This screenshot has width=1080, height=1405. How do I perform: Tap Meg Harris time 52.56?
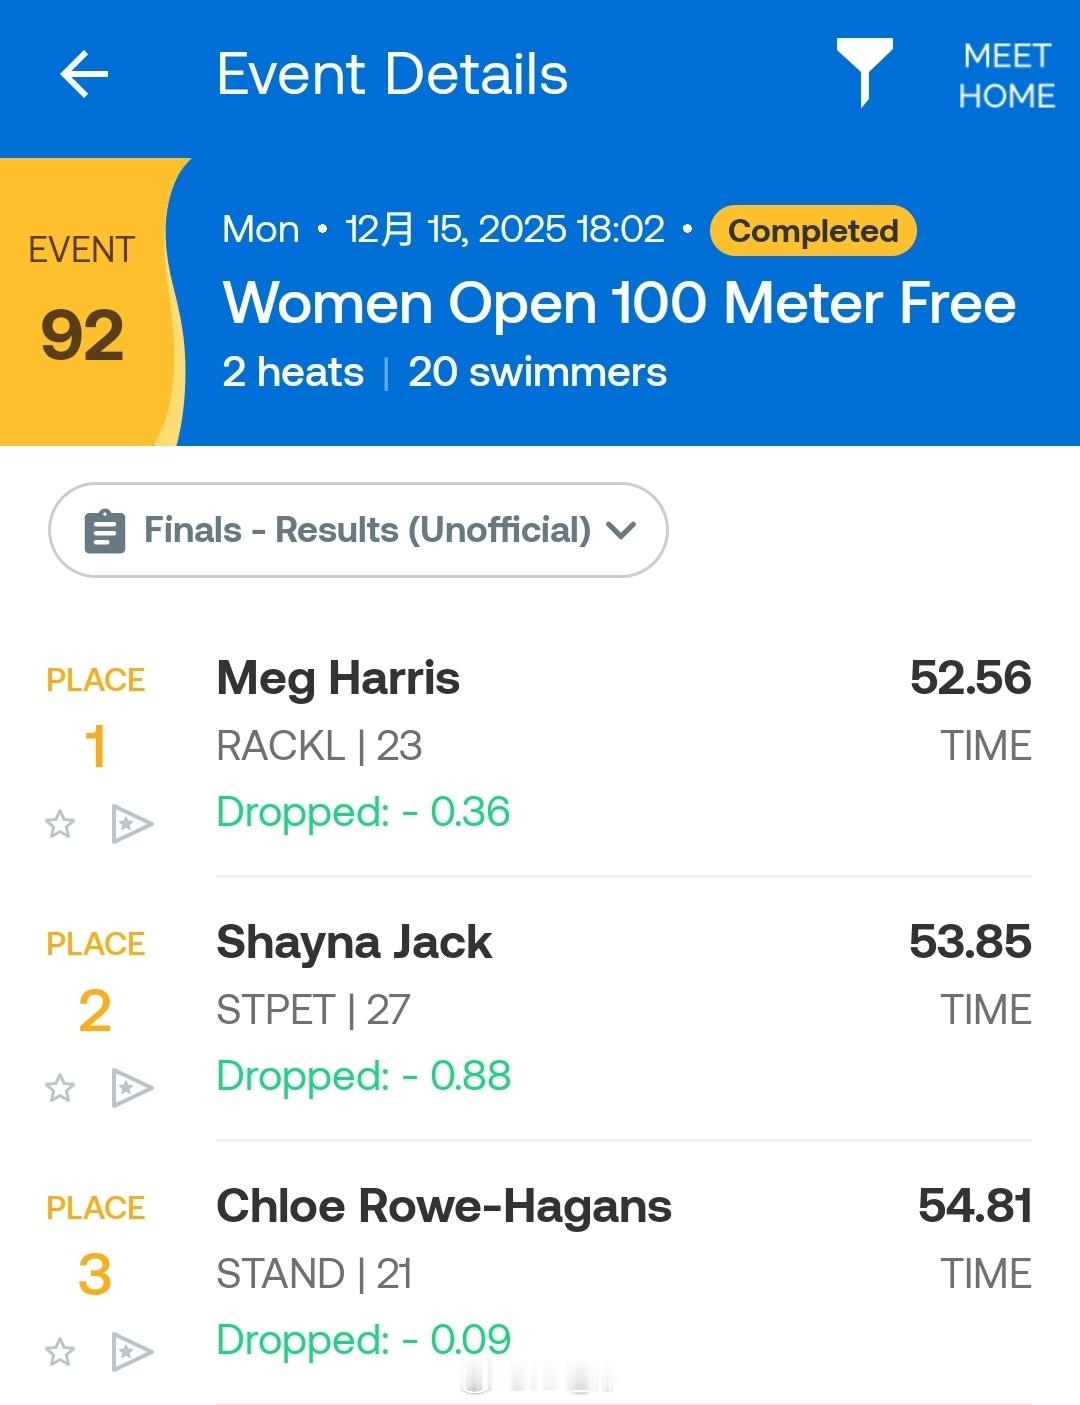(x=970, y=678)
